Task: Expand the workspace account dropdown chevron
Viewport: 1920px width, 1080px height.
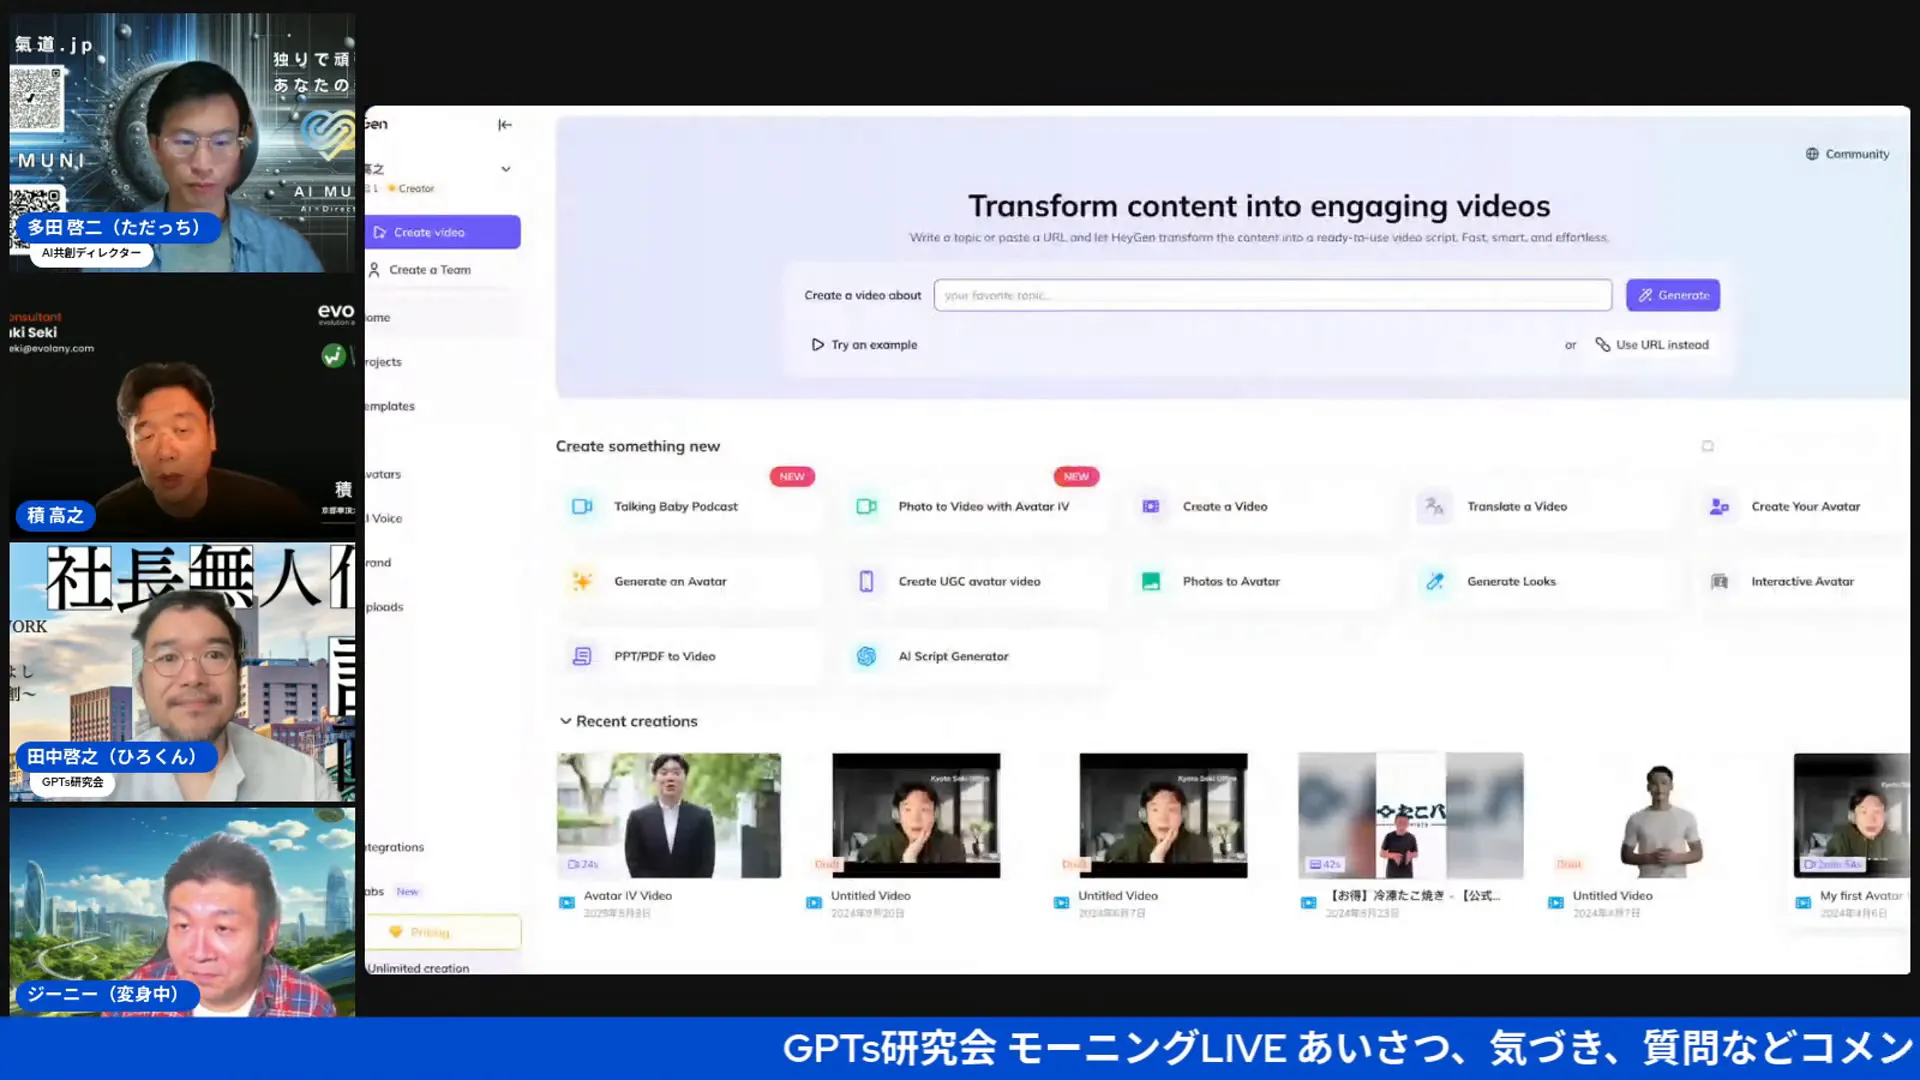Action: (x=506, y=169)
